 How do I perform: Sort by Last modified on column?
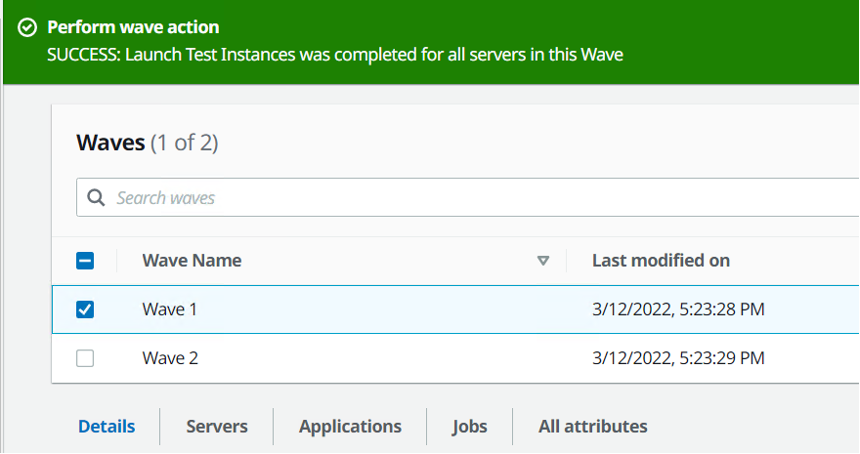pyautogui.click(x=660, y=261)
